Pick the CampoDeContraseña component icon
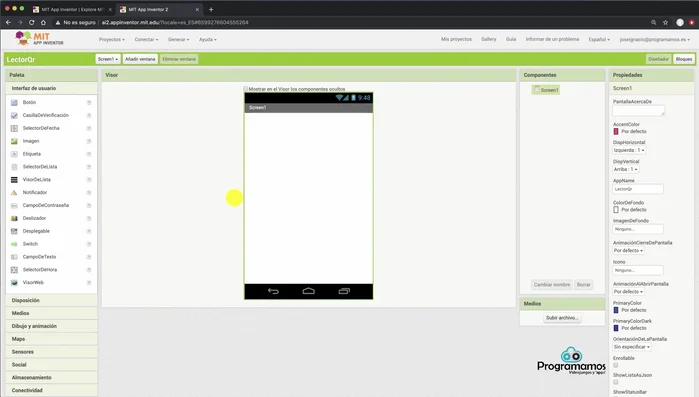The width and height of the screenshot is (699, 397). pyautogui.click(x=14, y=205)
